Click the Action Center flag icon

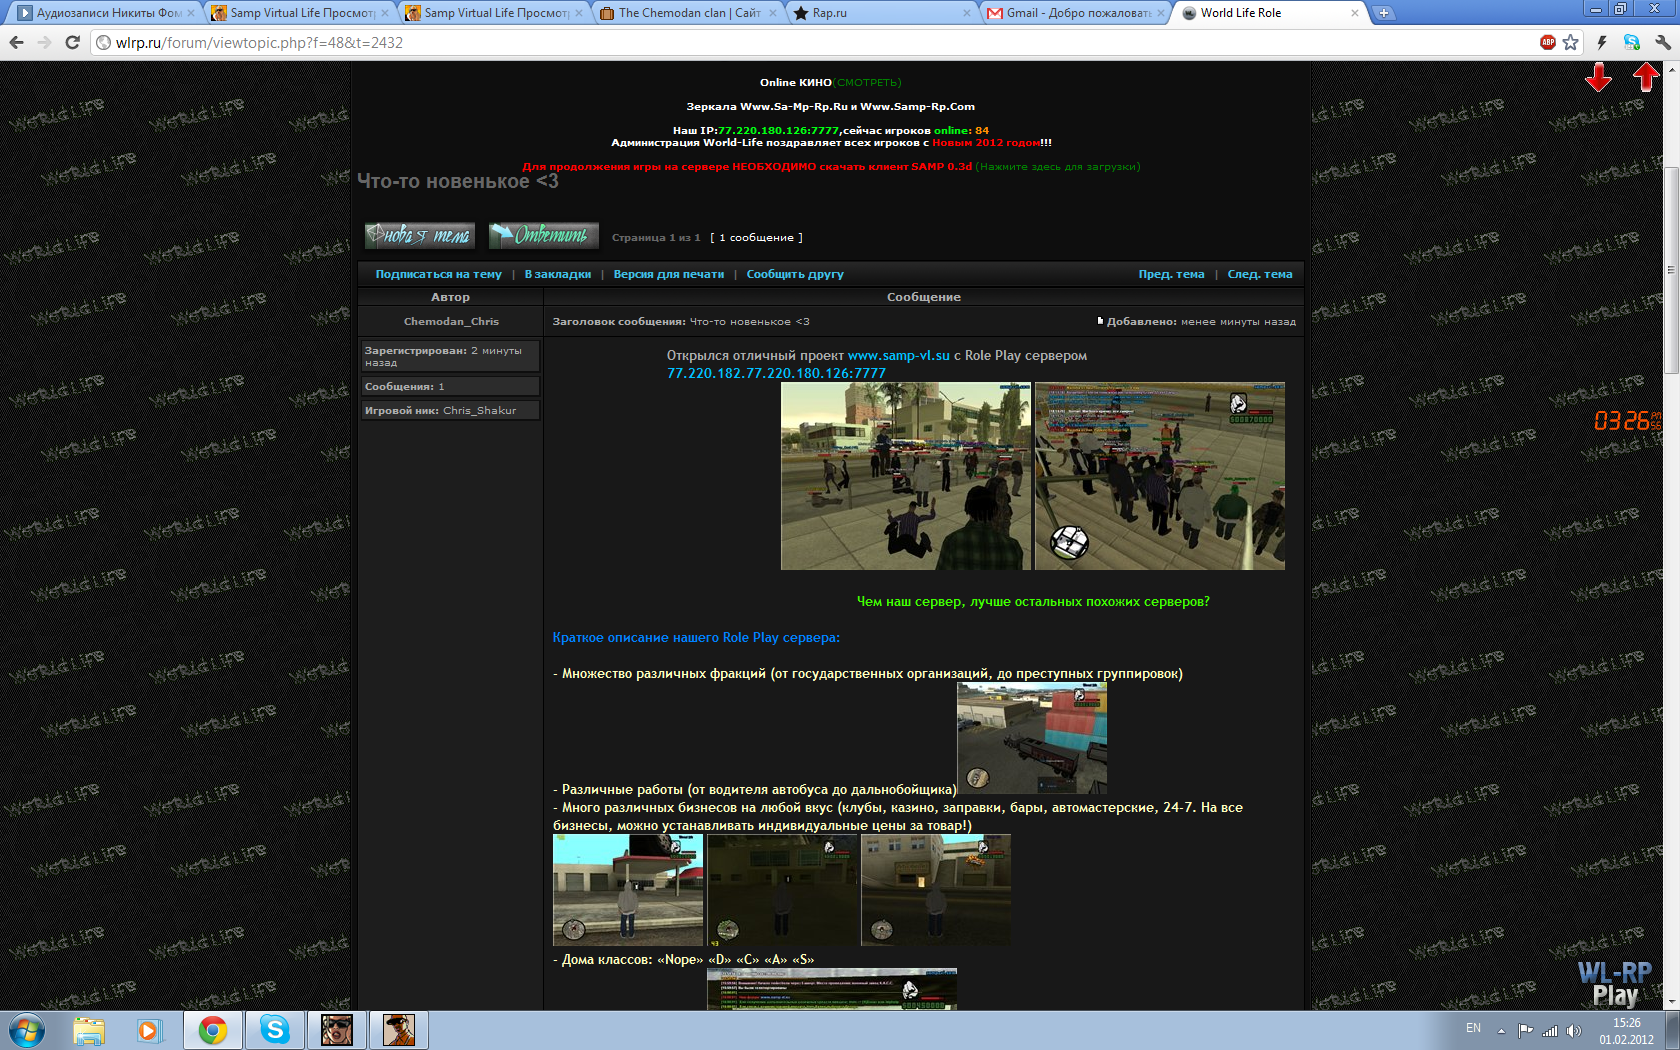click(1526, 1030)
